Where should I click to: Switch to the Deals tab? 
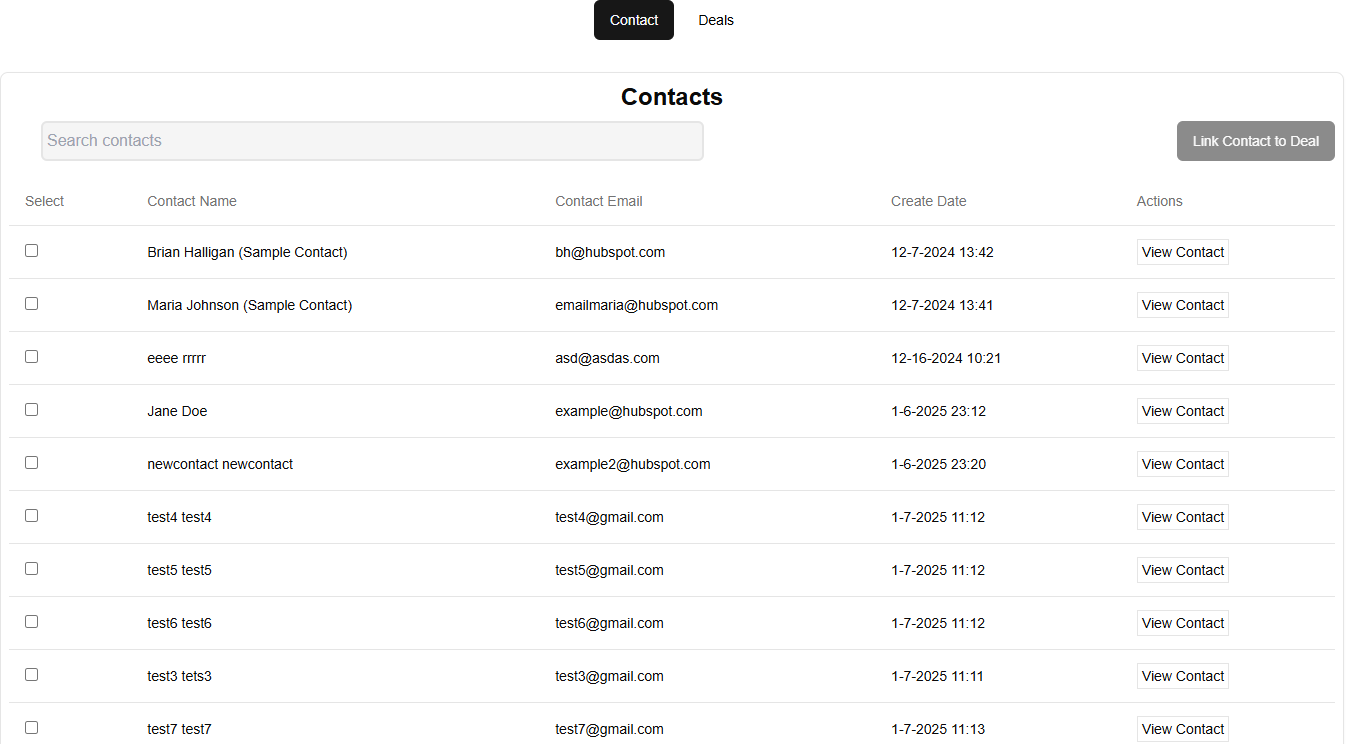[715, 20]
